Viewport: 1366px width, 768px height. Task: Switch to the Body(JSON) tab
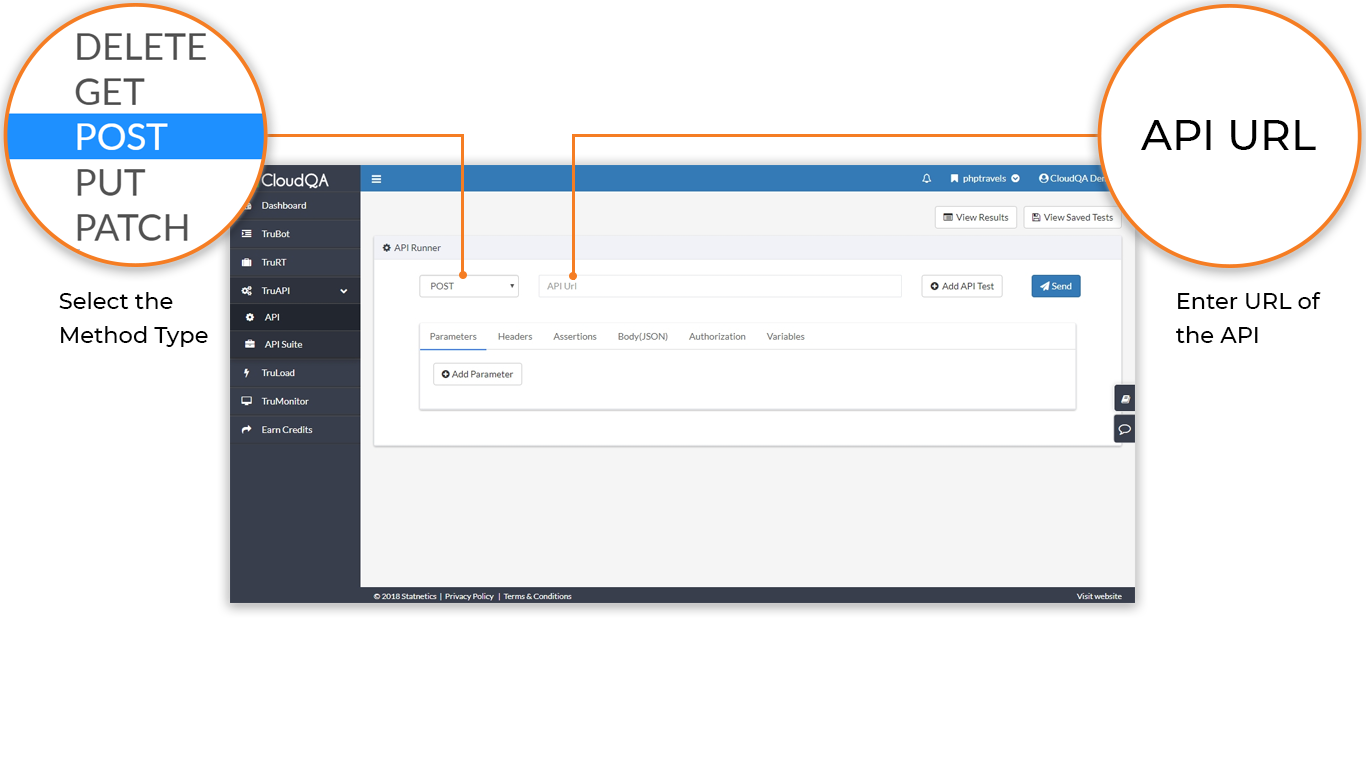click(643, 336)
